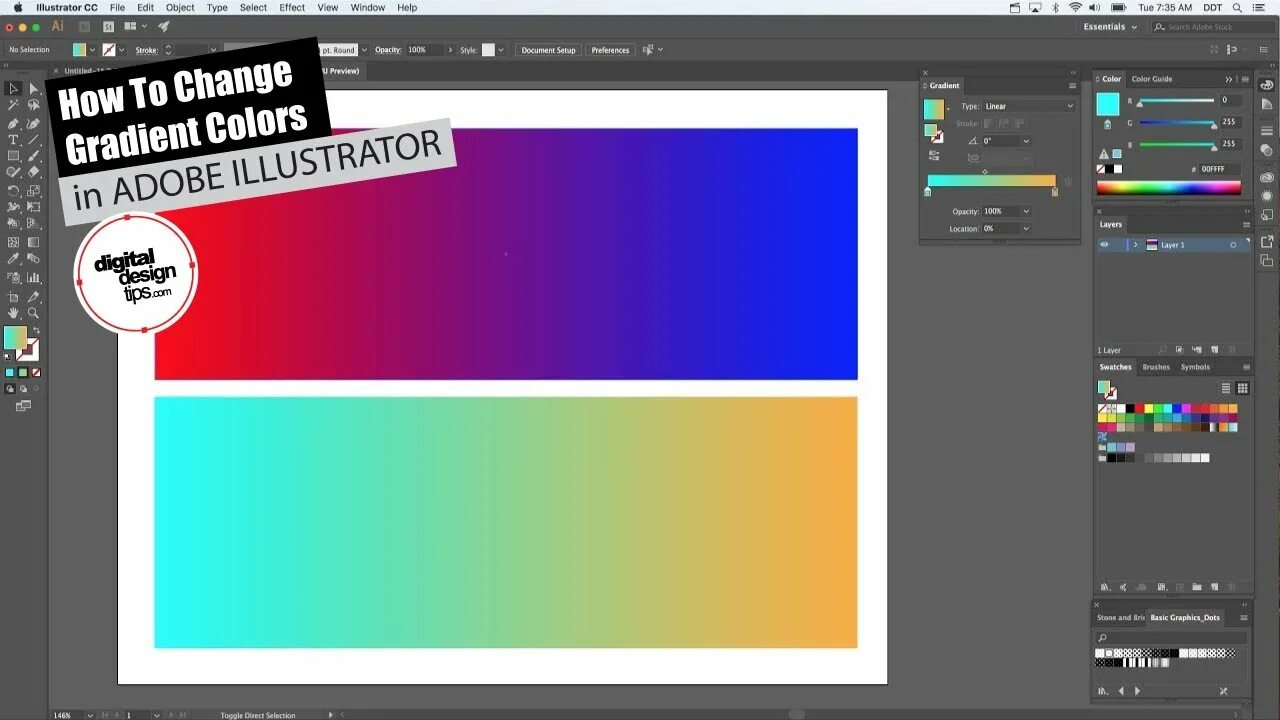Select the Lasso tool

(33, 105)
